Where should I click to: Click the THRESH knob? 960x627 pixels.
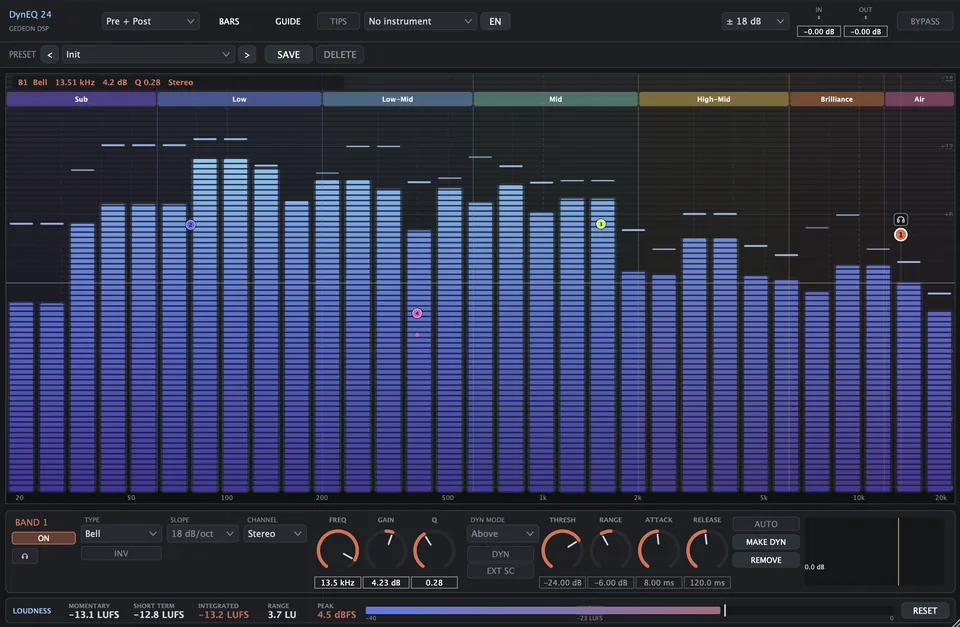(x=562, y=550)
